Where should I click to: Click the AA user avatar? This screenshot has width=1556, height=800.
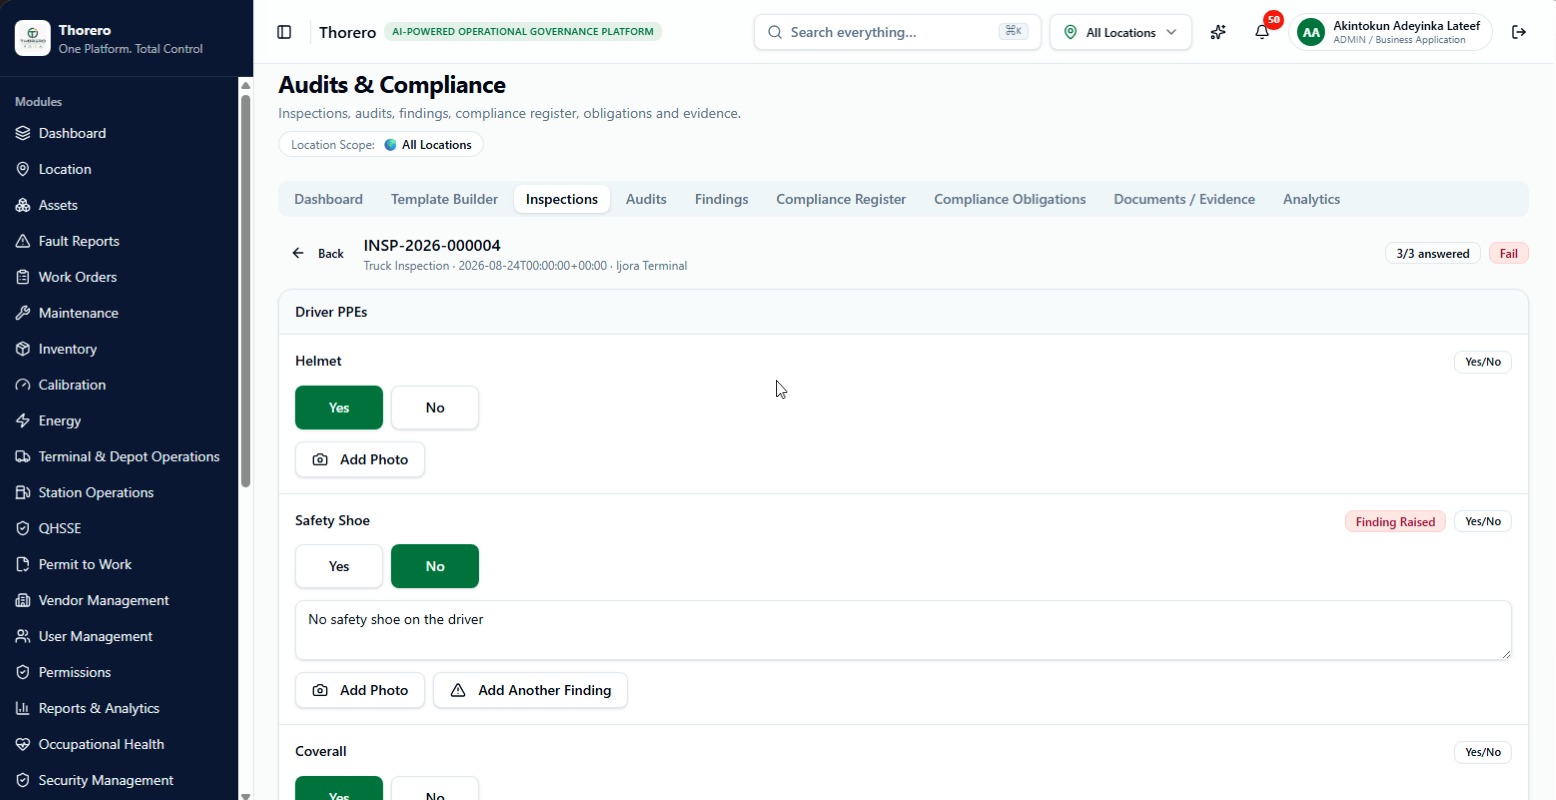[1310, 32]
